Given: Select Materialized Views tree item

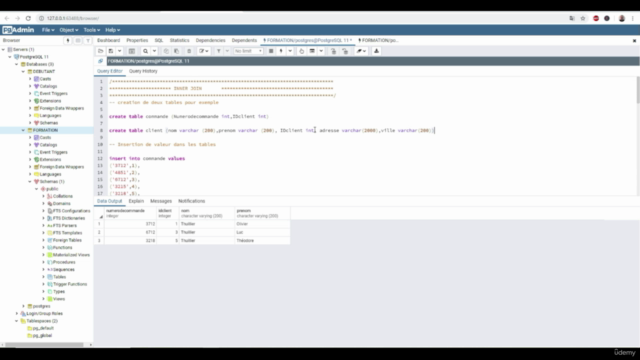Looking at the screenshot, I should pos(71,255).
